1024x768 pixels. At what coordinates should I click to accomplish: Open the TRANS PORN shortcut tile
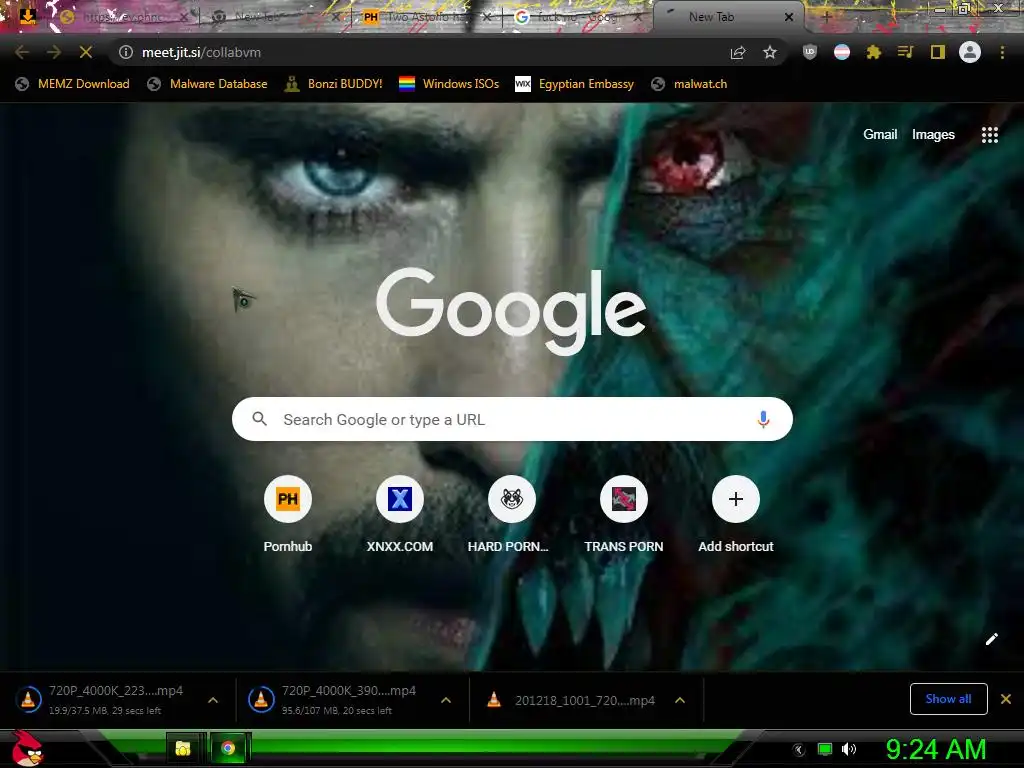tap(624, 515)
